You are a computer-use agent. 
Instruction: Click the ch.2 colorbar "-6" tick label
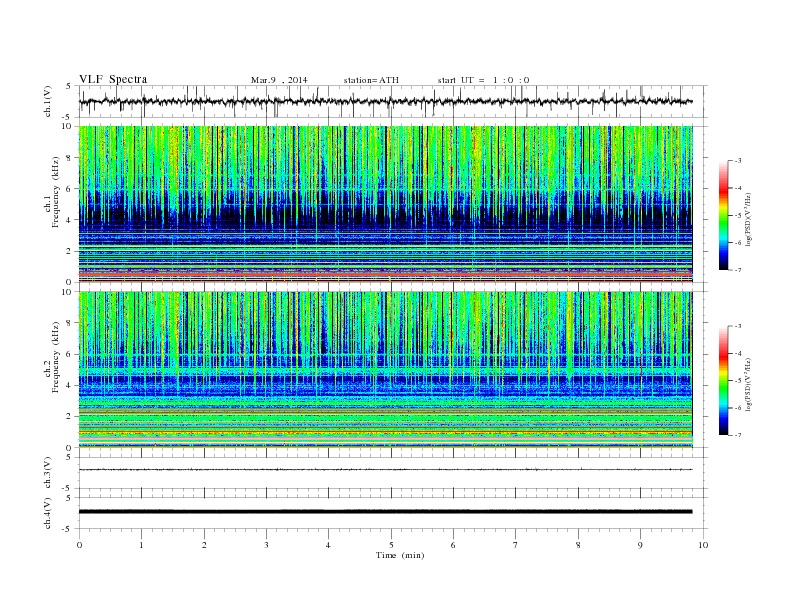(x=738, y=408)
